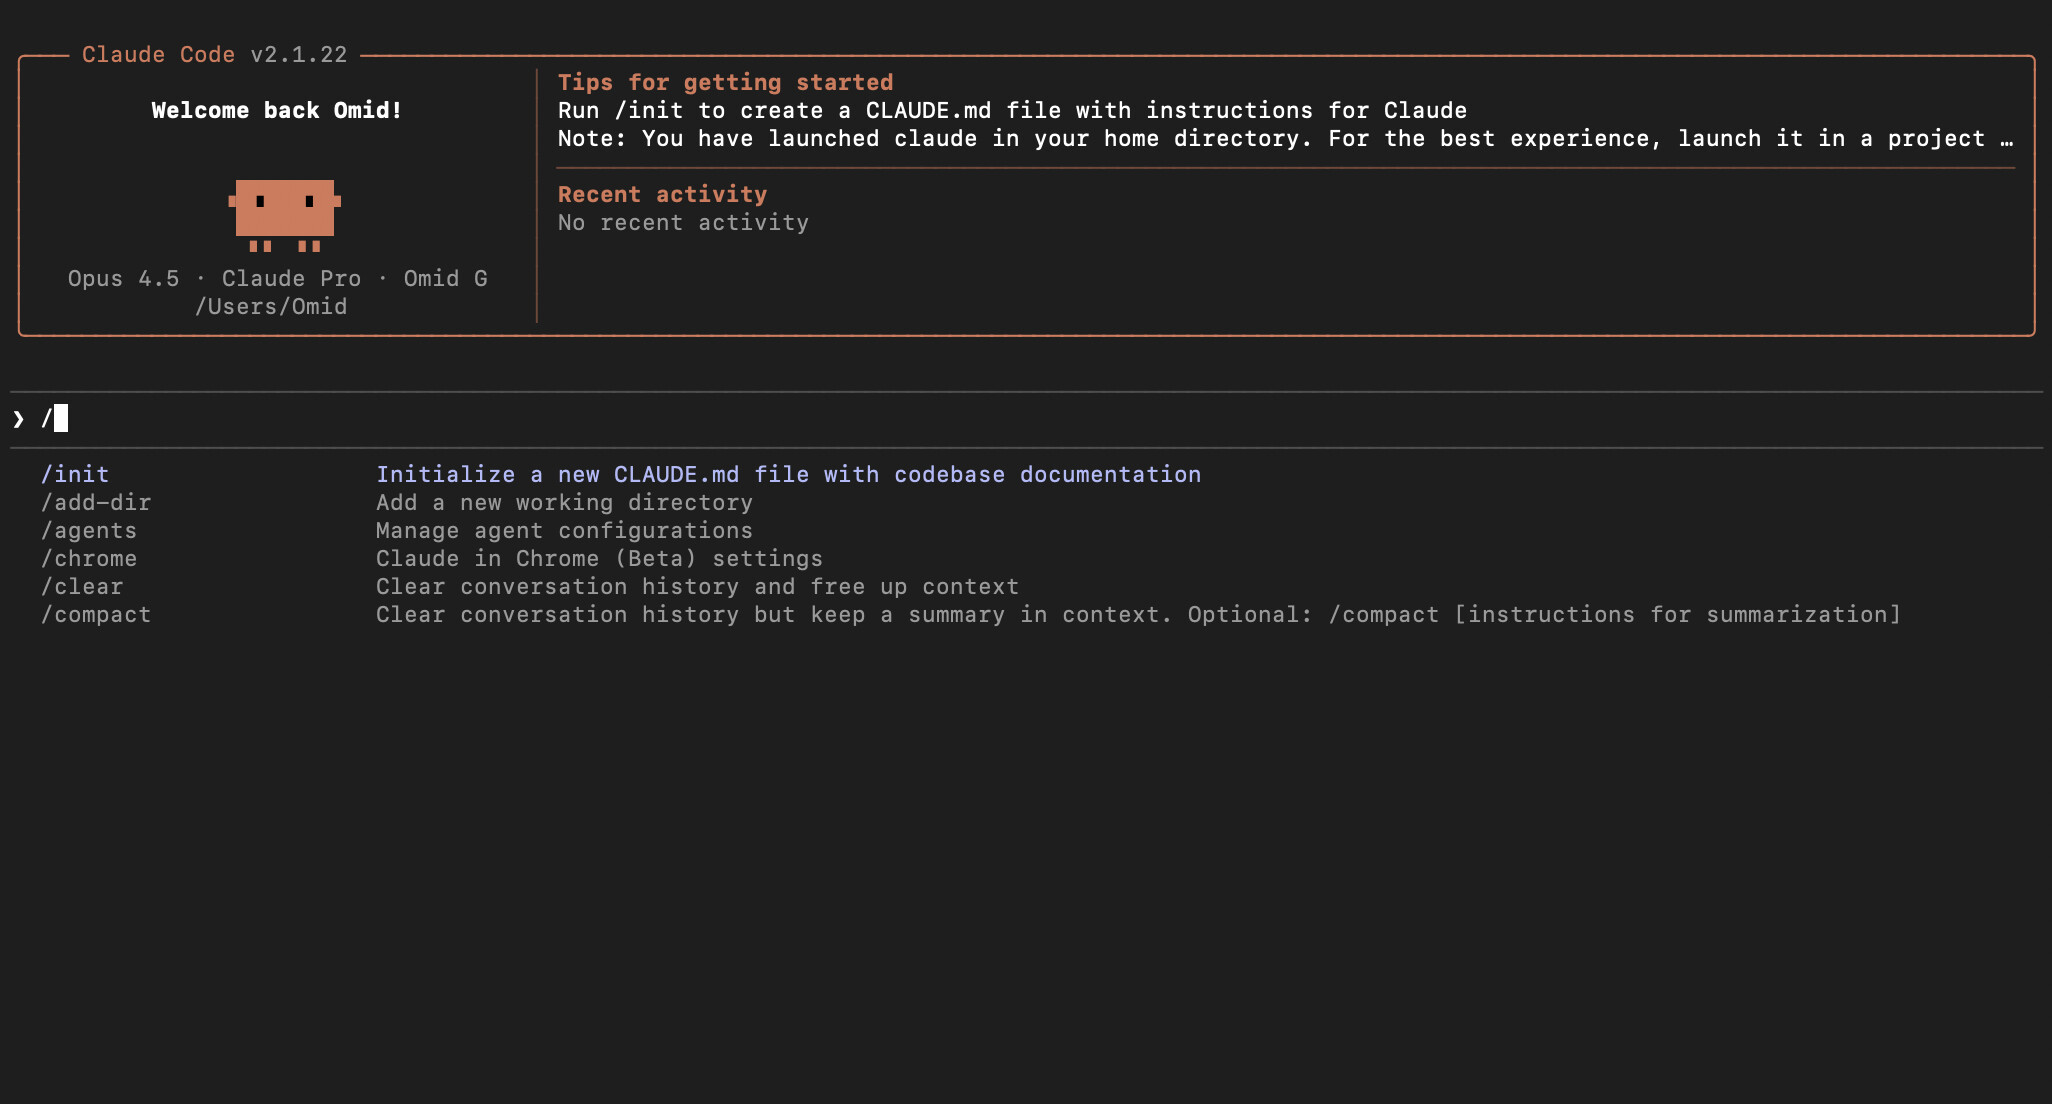Click the /Users/Omid path text
2052x1104 pixels.
pyautogui.click(x=271, y=306)
